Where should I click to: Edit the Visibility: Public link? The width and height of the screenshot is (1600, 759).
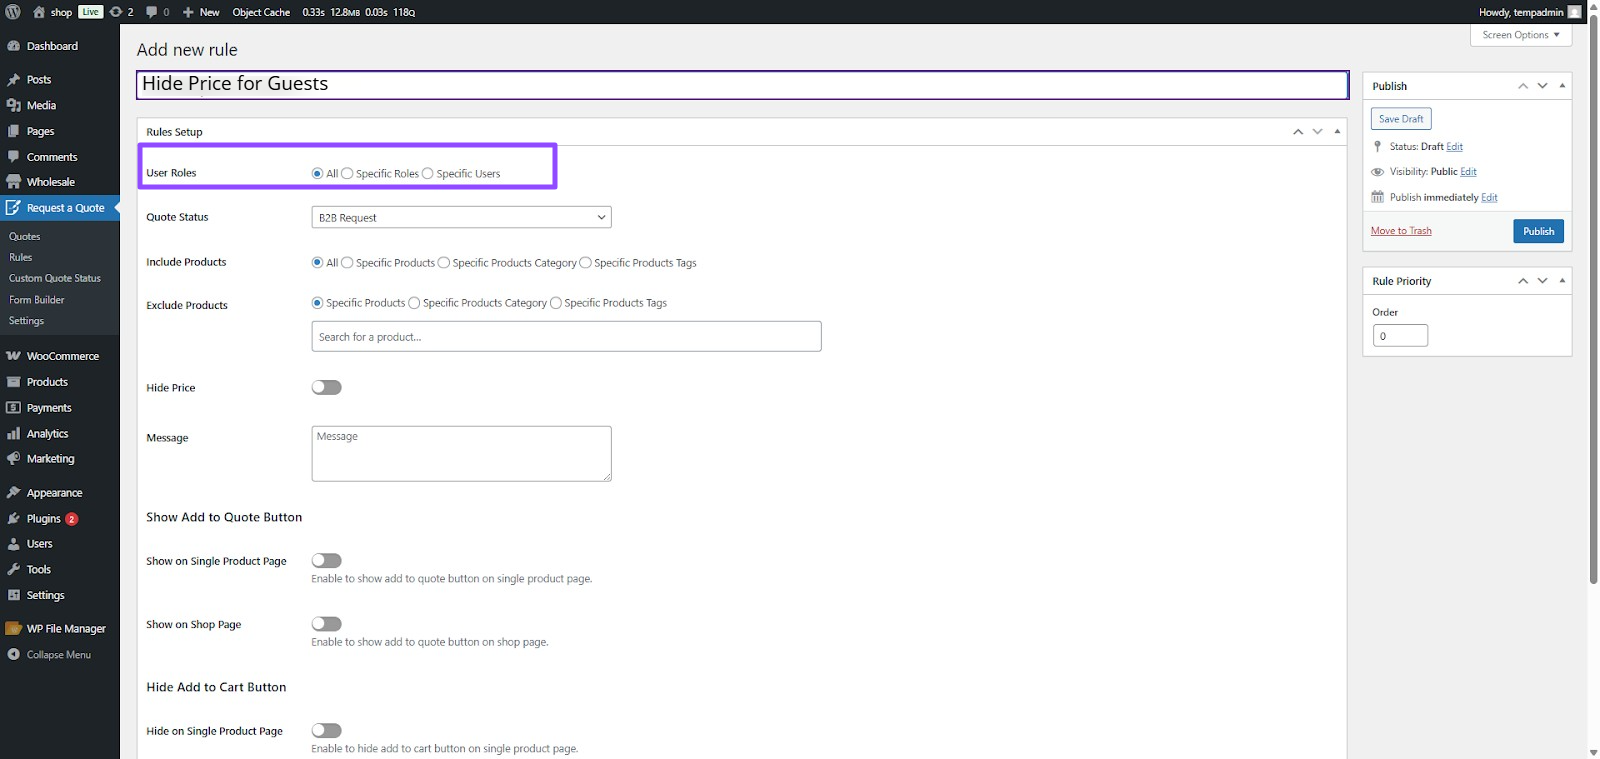[1468, 172]
